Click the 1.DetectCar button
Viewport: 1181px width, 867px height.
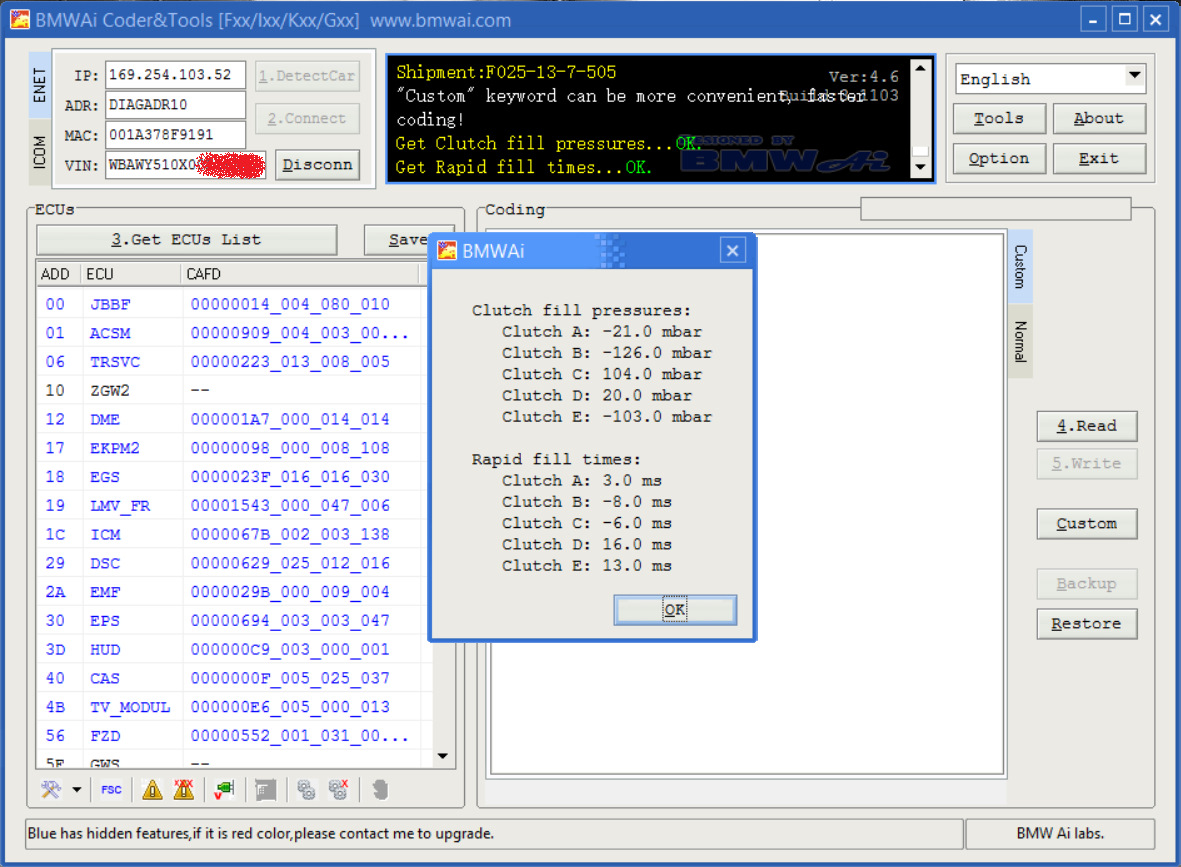(x=307, y=75)
